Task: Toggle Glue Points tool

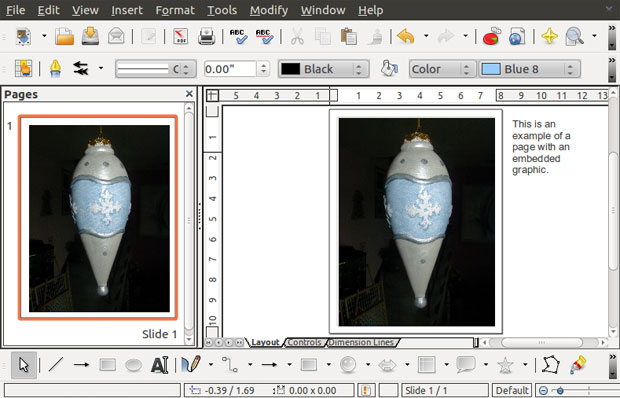Action: tap(578, 364)
